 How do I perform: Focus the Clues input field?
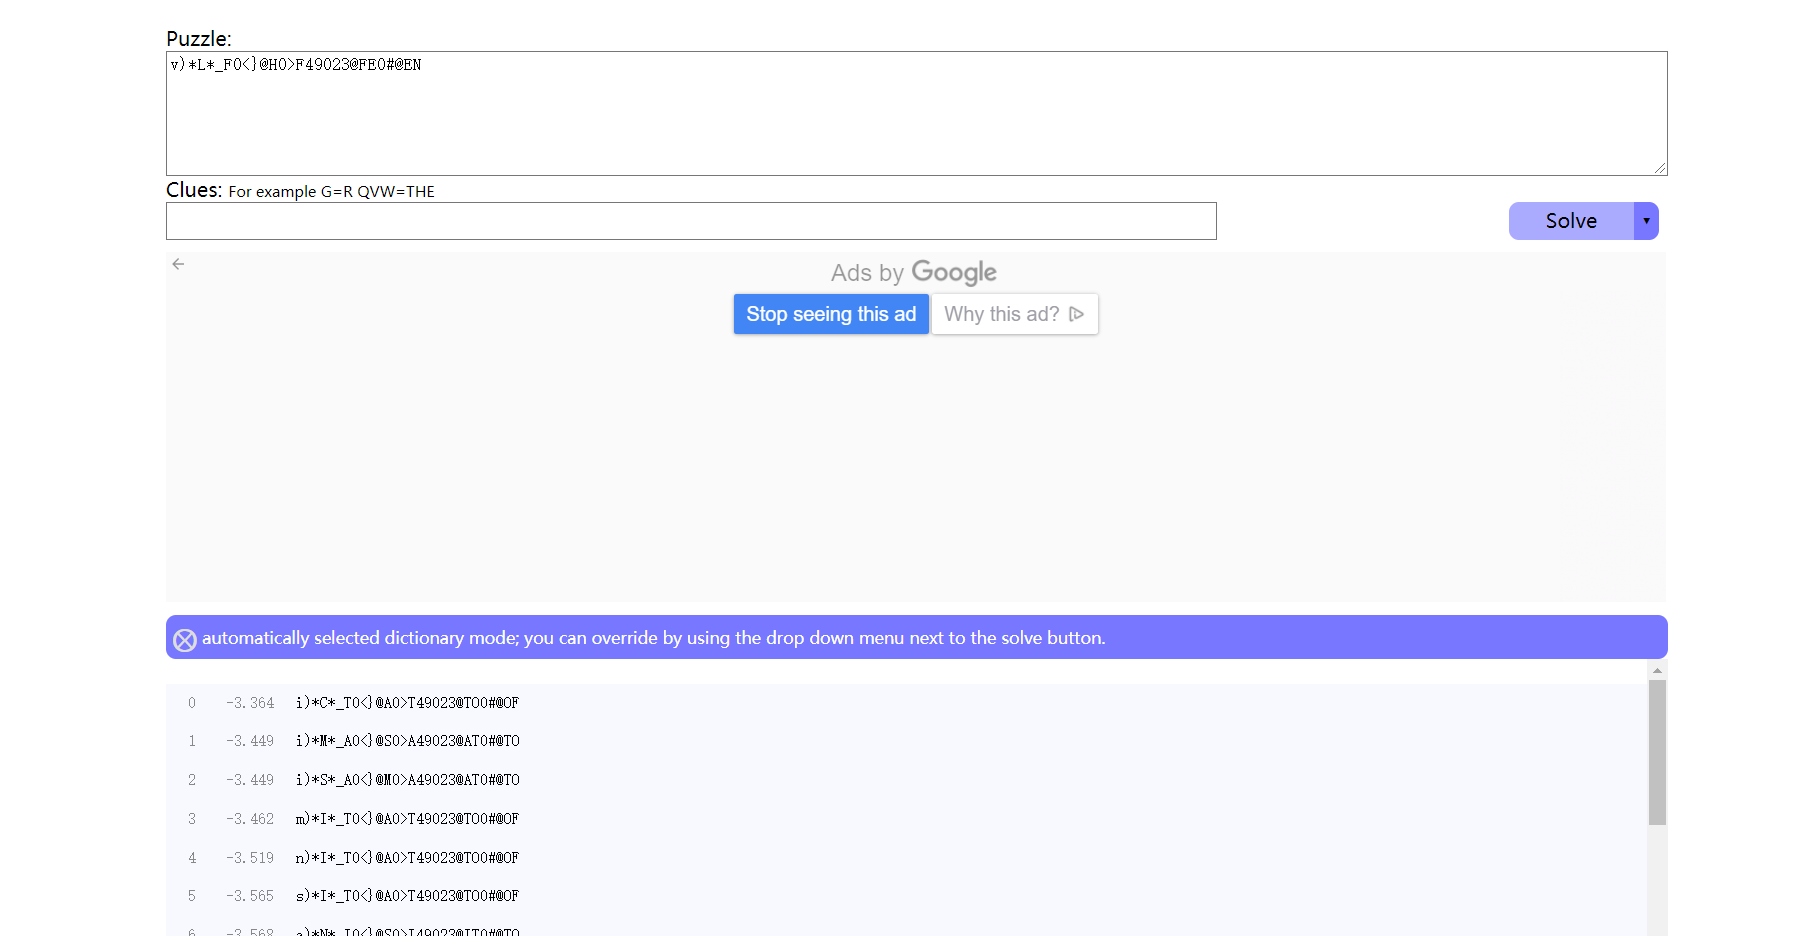691,221
